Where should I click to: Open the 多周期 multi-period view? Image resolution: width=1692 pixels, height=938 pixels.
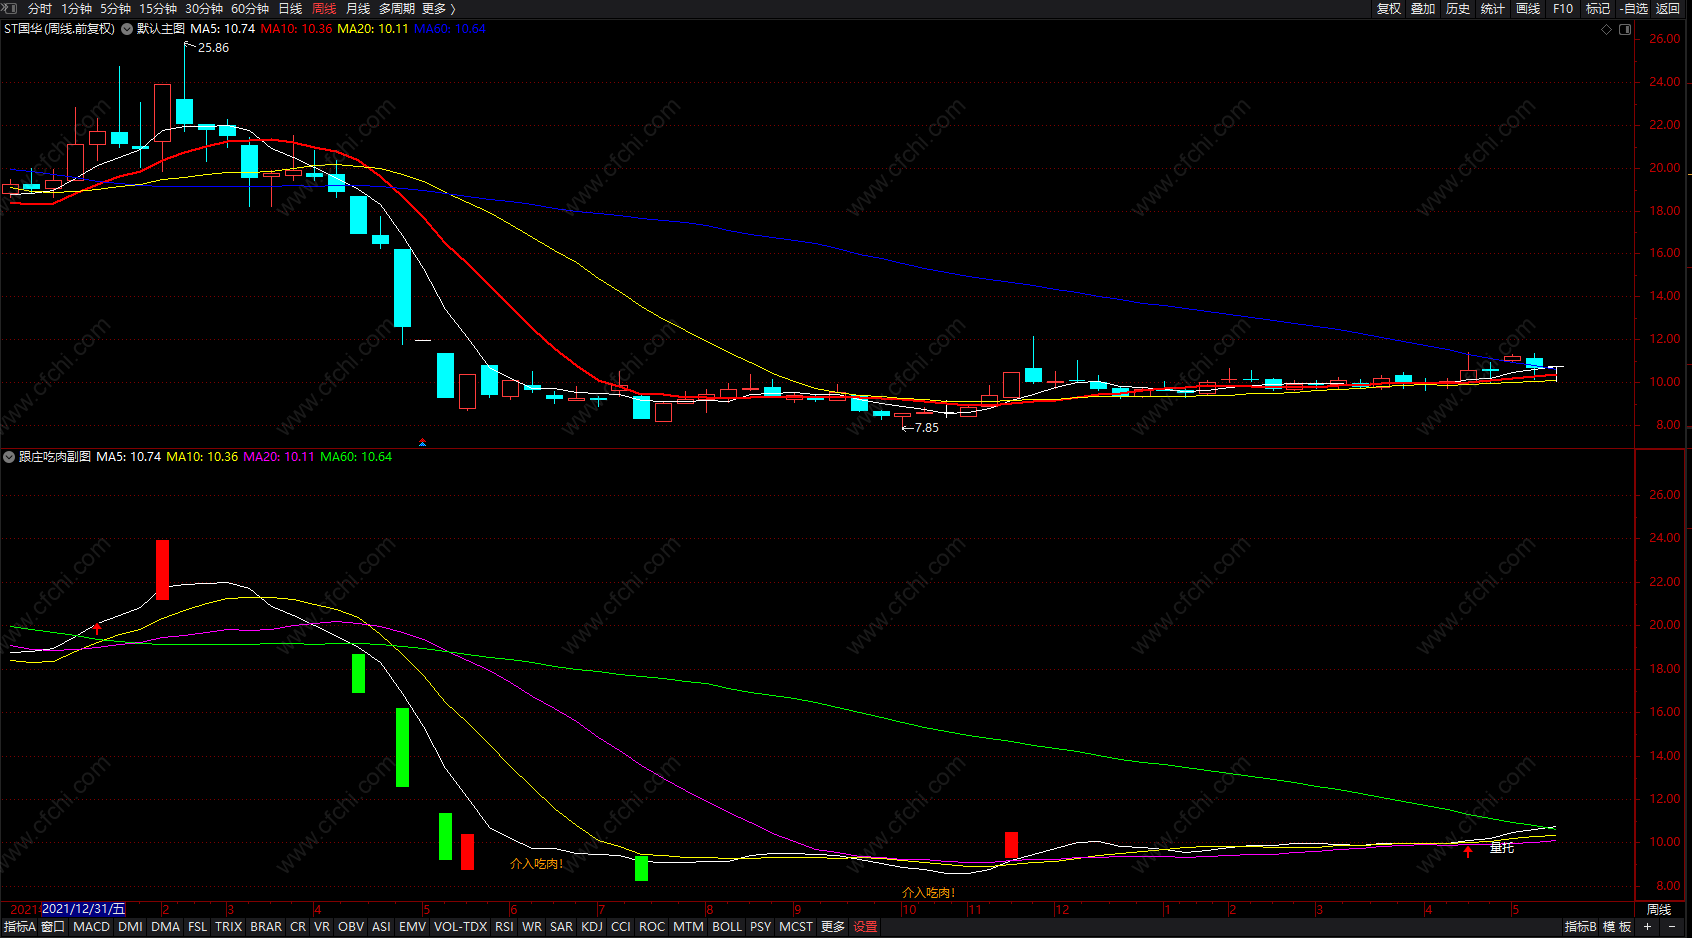(396, 8)
